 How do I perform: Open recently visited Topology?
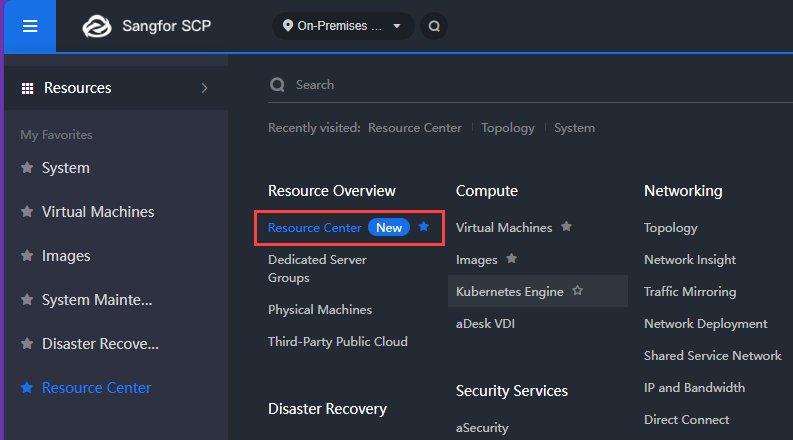508,128
